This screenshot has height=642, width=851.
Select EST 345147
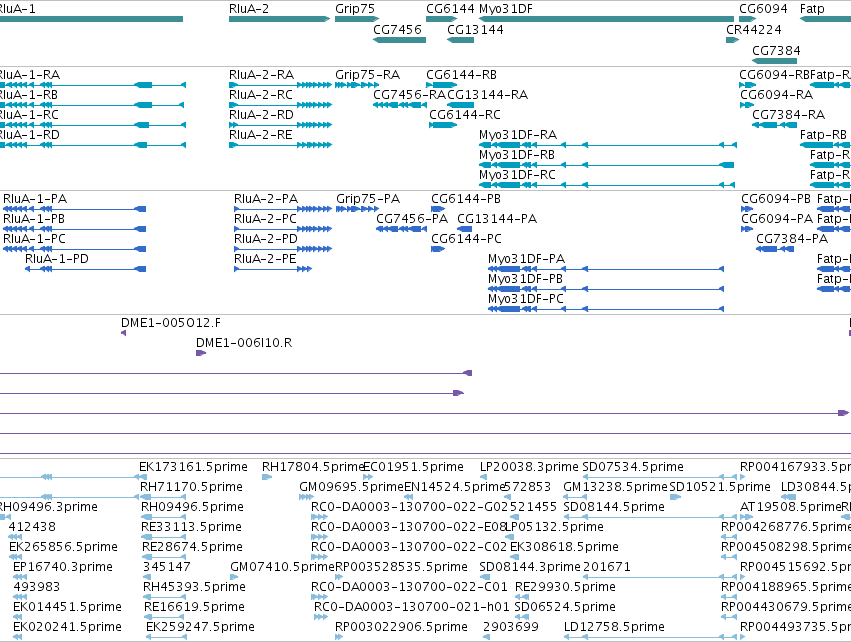167,567
